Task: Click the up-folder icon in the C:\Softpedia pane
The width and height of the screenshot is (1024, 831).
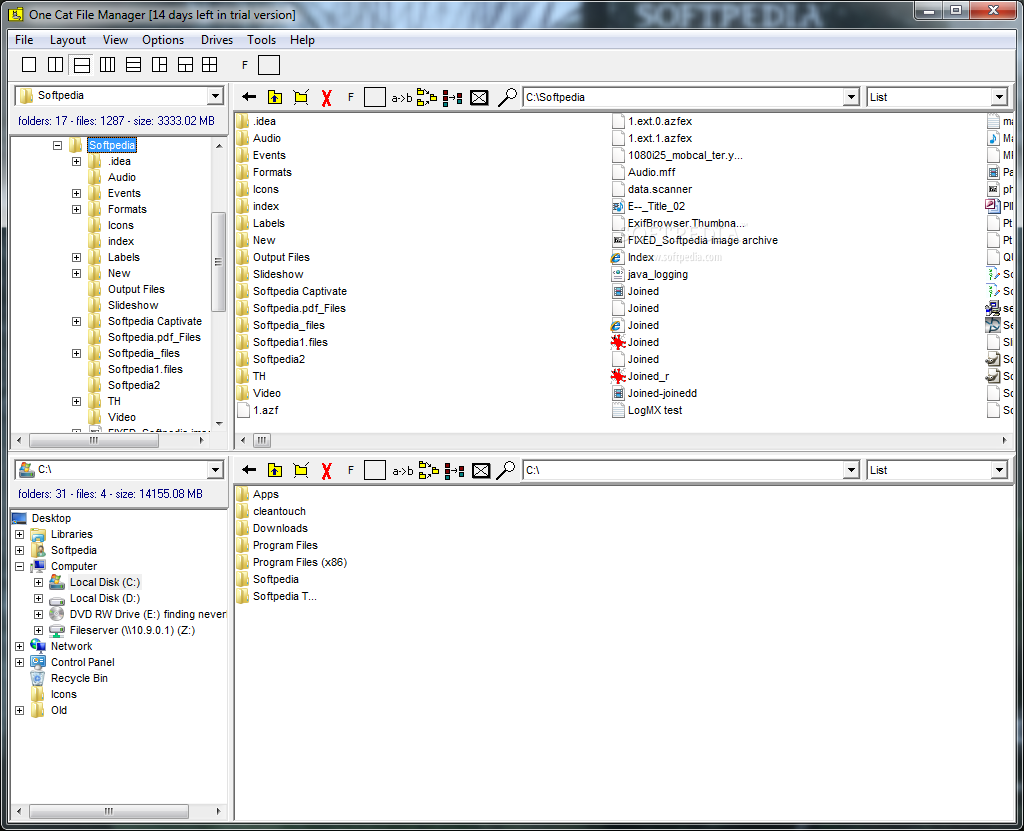Action: click(x=275, y=97)
